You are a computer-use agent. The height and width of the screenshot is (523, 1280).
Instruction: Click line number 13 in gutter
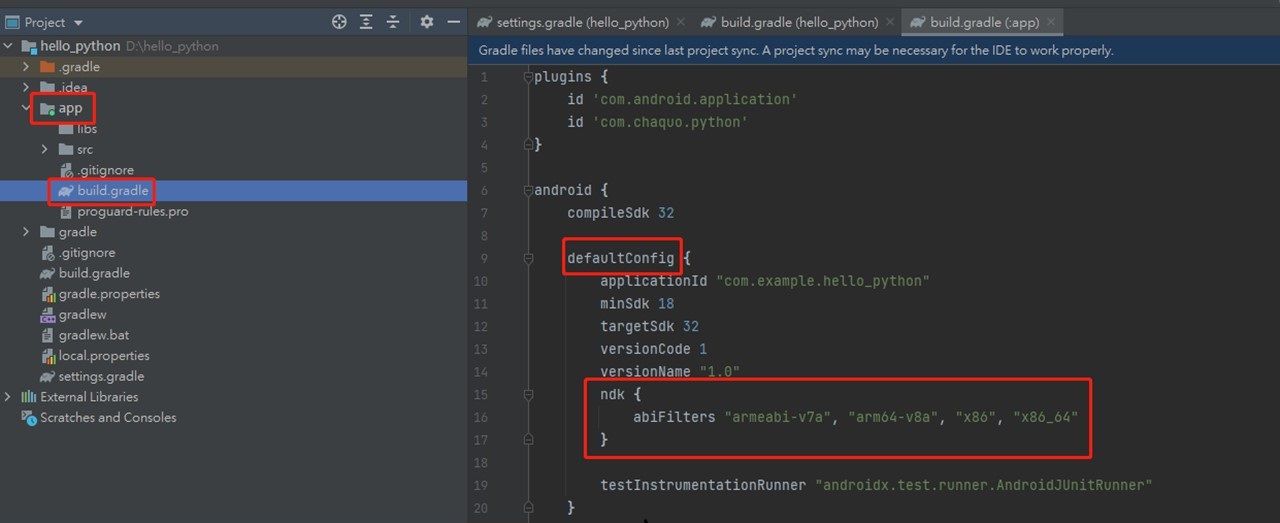481,349
